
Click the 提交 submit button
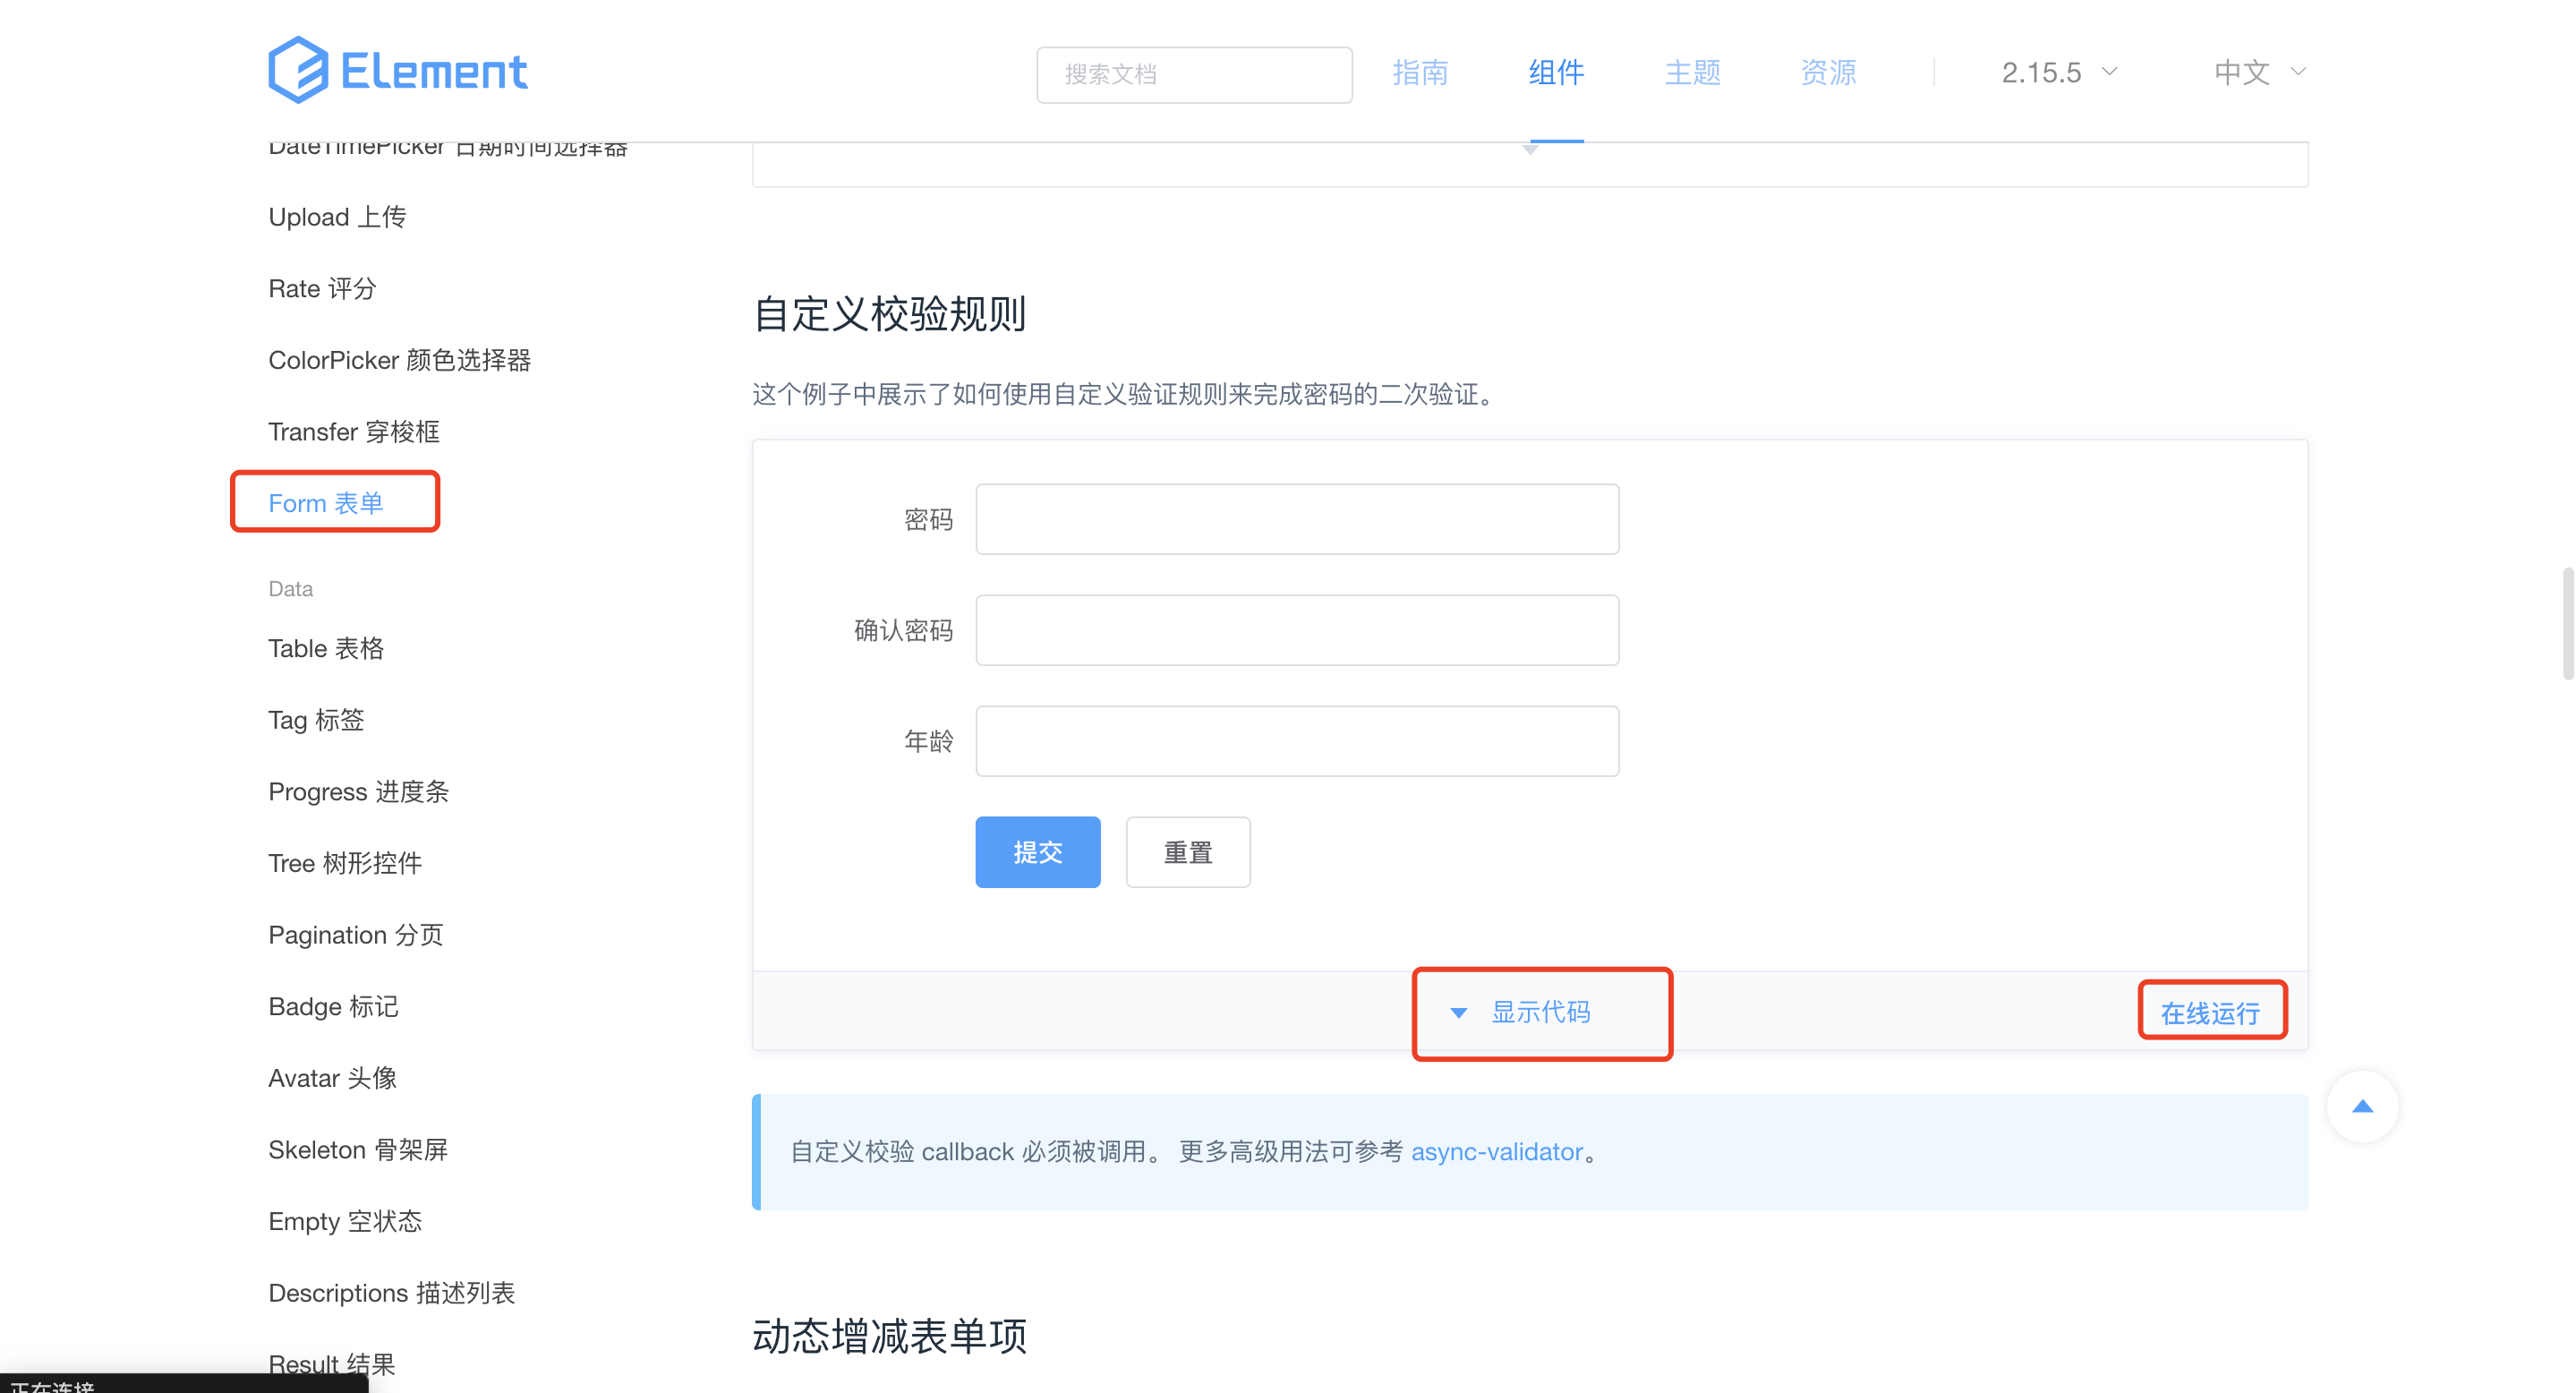[x=1037, y=851]
